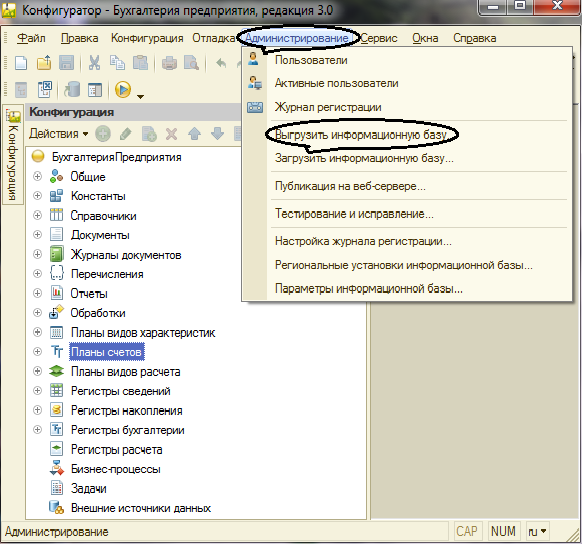Click the Update database configuration cylinder icon
This screenshot has width=582, height=544.
(x=72, y=89)
